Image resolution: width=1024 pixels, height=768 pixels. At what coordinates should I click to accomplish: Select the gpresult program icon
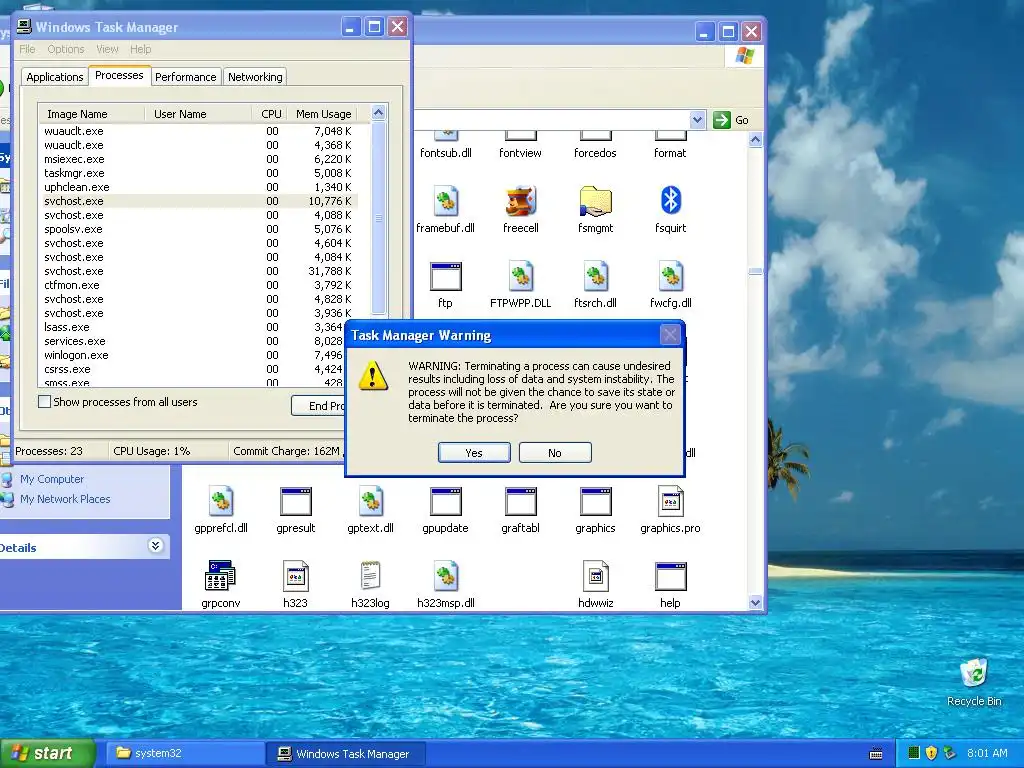click(296, 502)
